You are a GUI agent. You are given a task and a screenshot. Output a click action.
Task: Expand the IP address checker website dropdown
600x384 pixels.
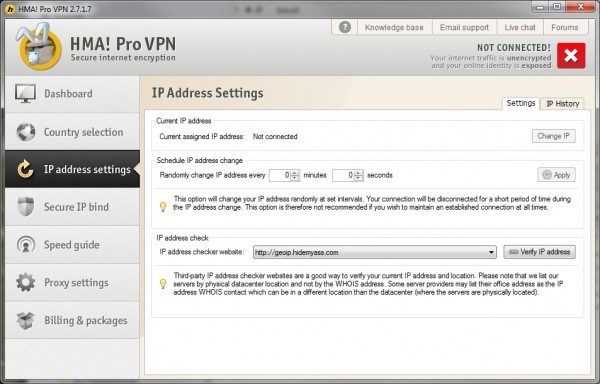[491, 252]
